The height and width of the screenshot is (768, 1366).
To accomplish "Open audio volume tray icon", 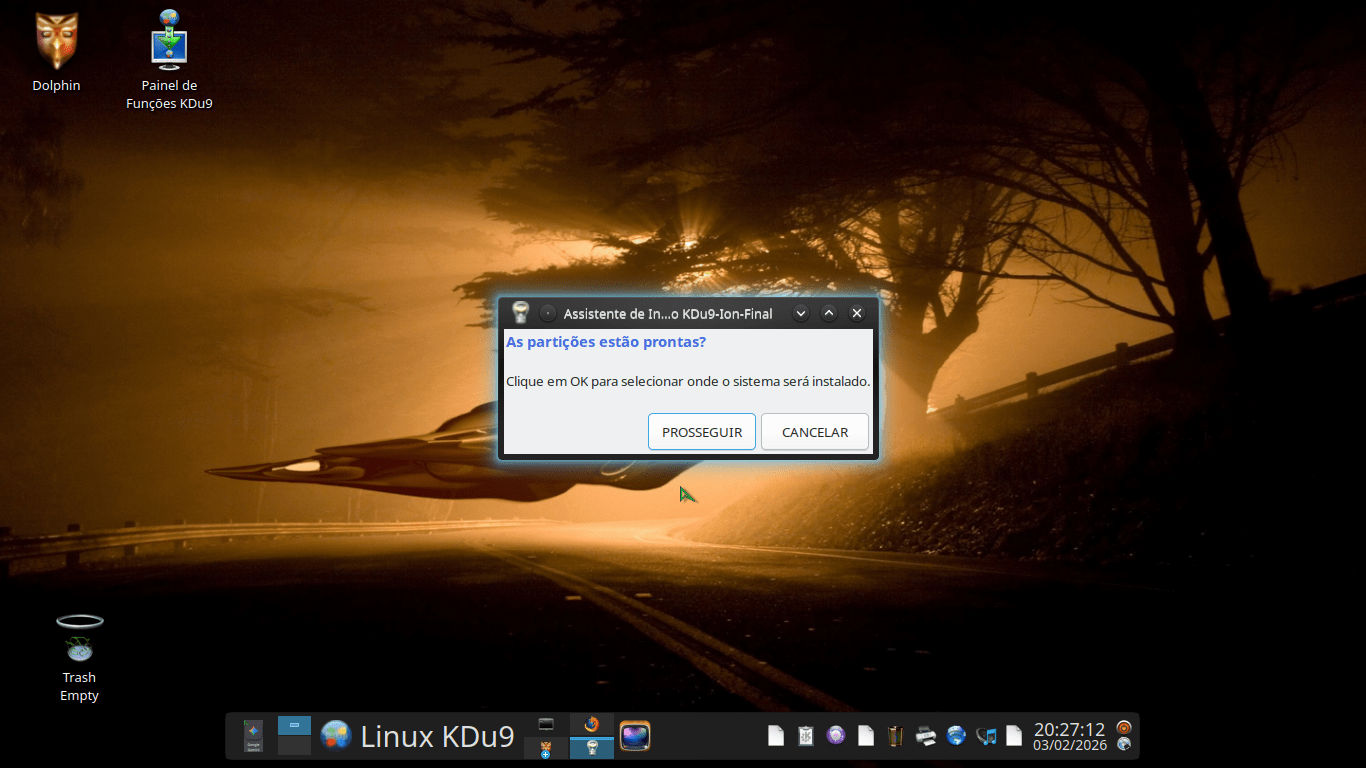I will tap(986, 736).
